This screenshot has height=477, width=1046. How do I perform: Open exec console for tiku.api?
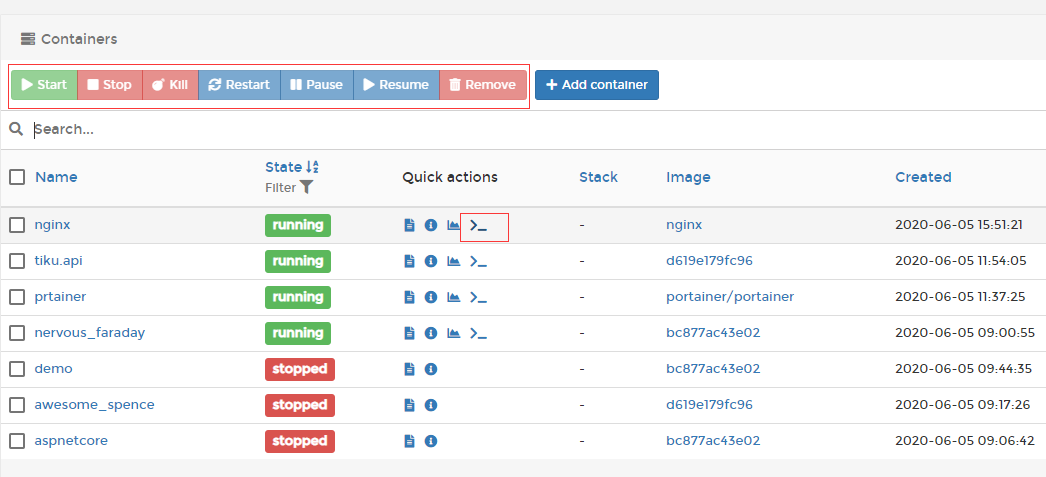click(478, 262)
